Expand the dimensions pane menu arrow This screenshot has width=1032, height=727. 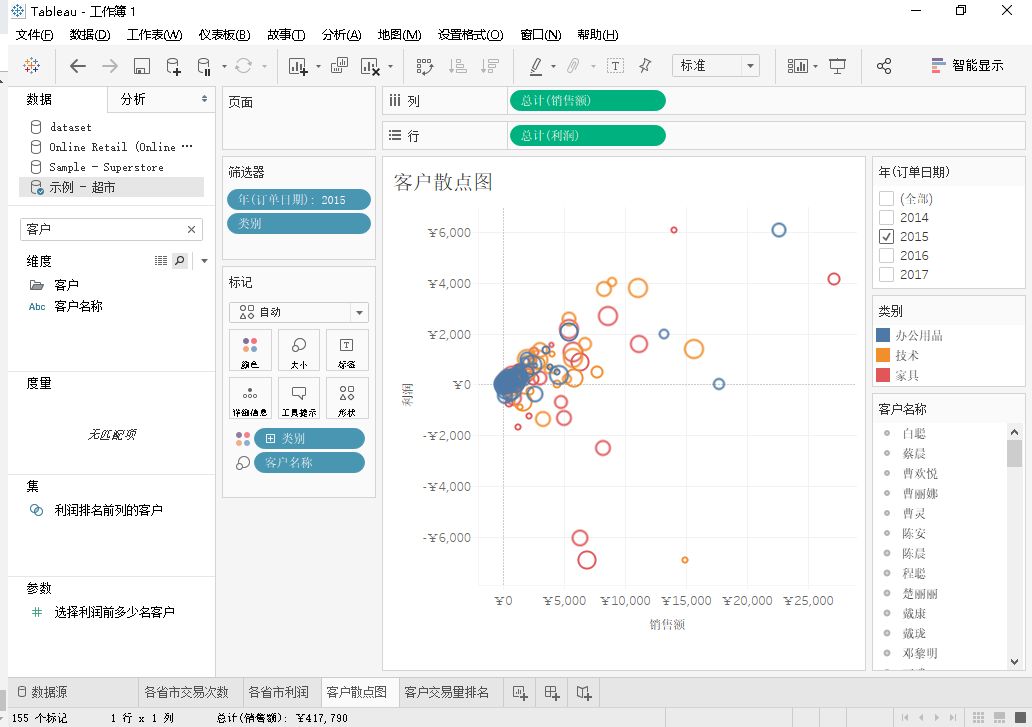[x=204, y=261]
